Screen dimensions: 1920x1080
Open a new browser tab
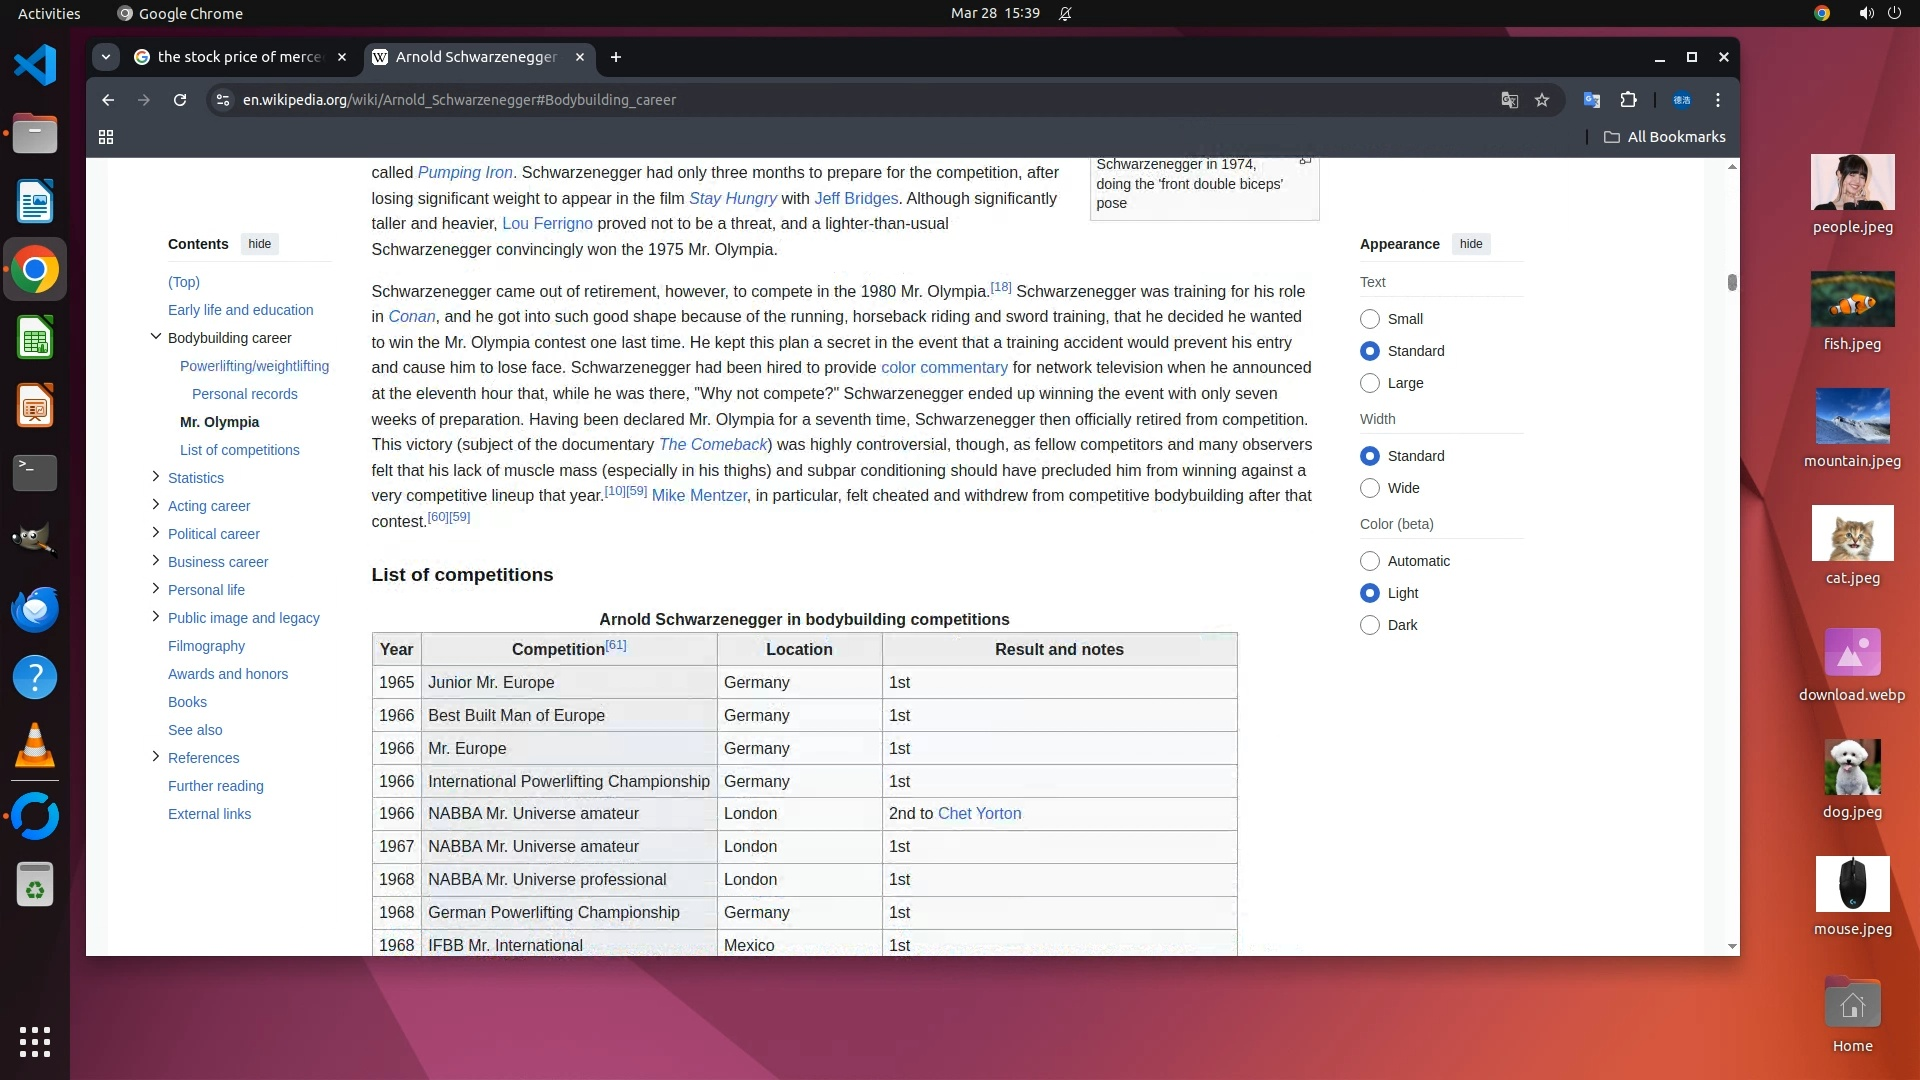pyautogui.click(x=616, y=57)
